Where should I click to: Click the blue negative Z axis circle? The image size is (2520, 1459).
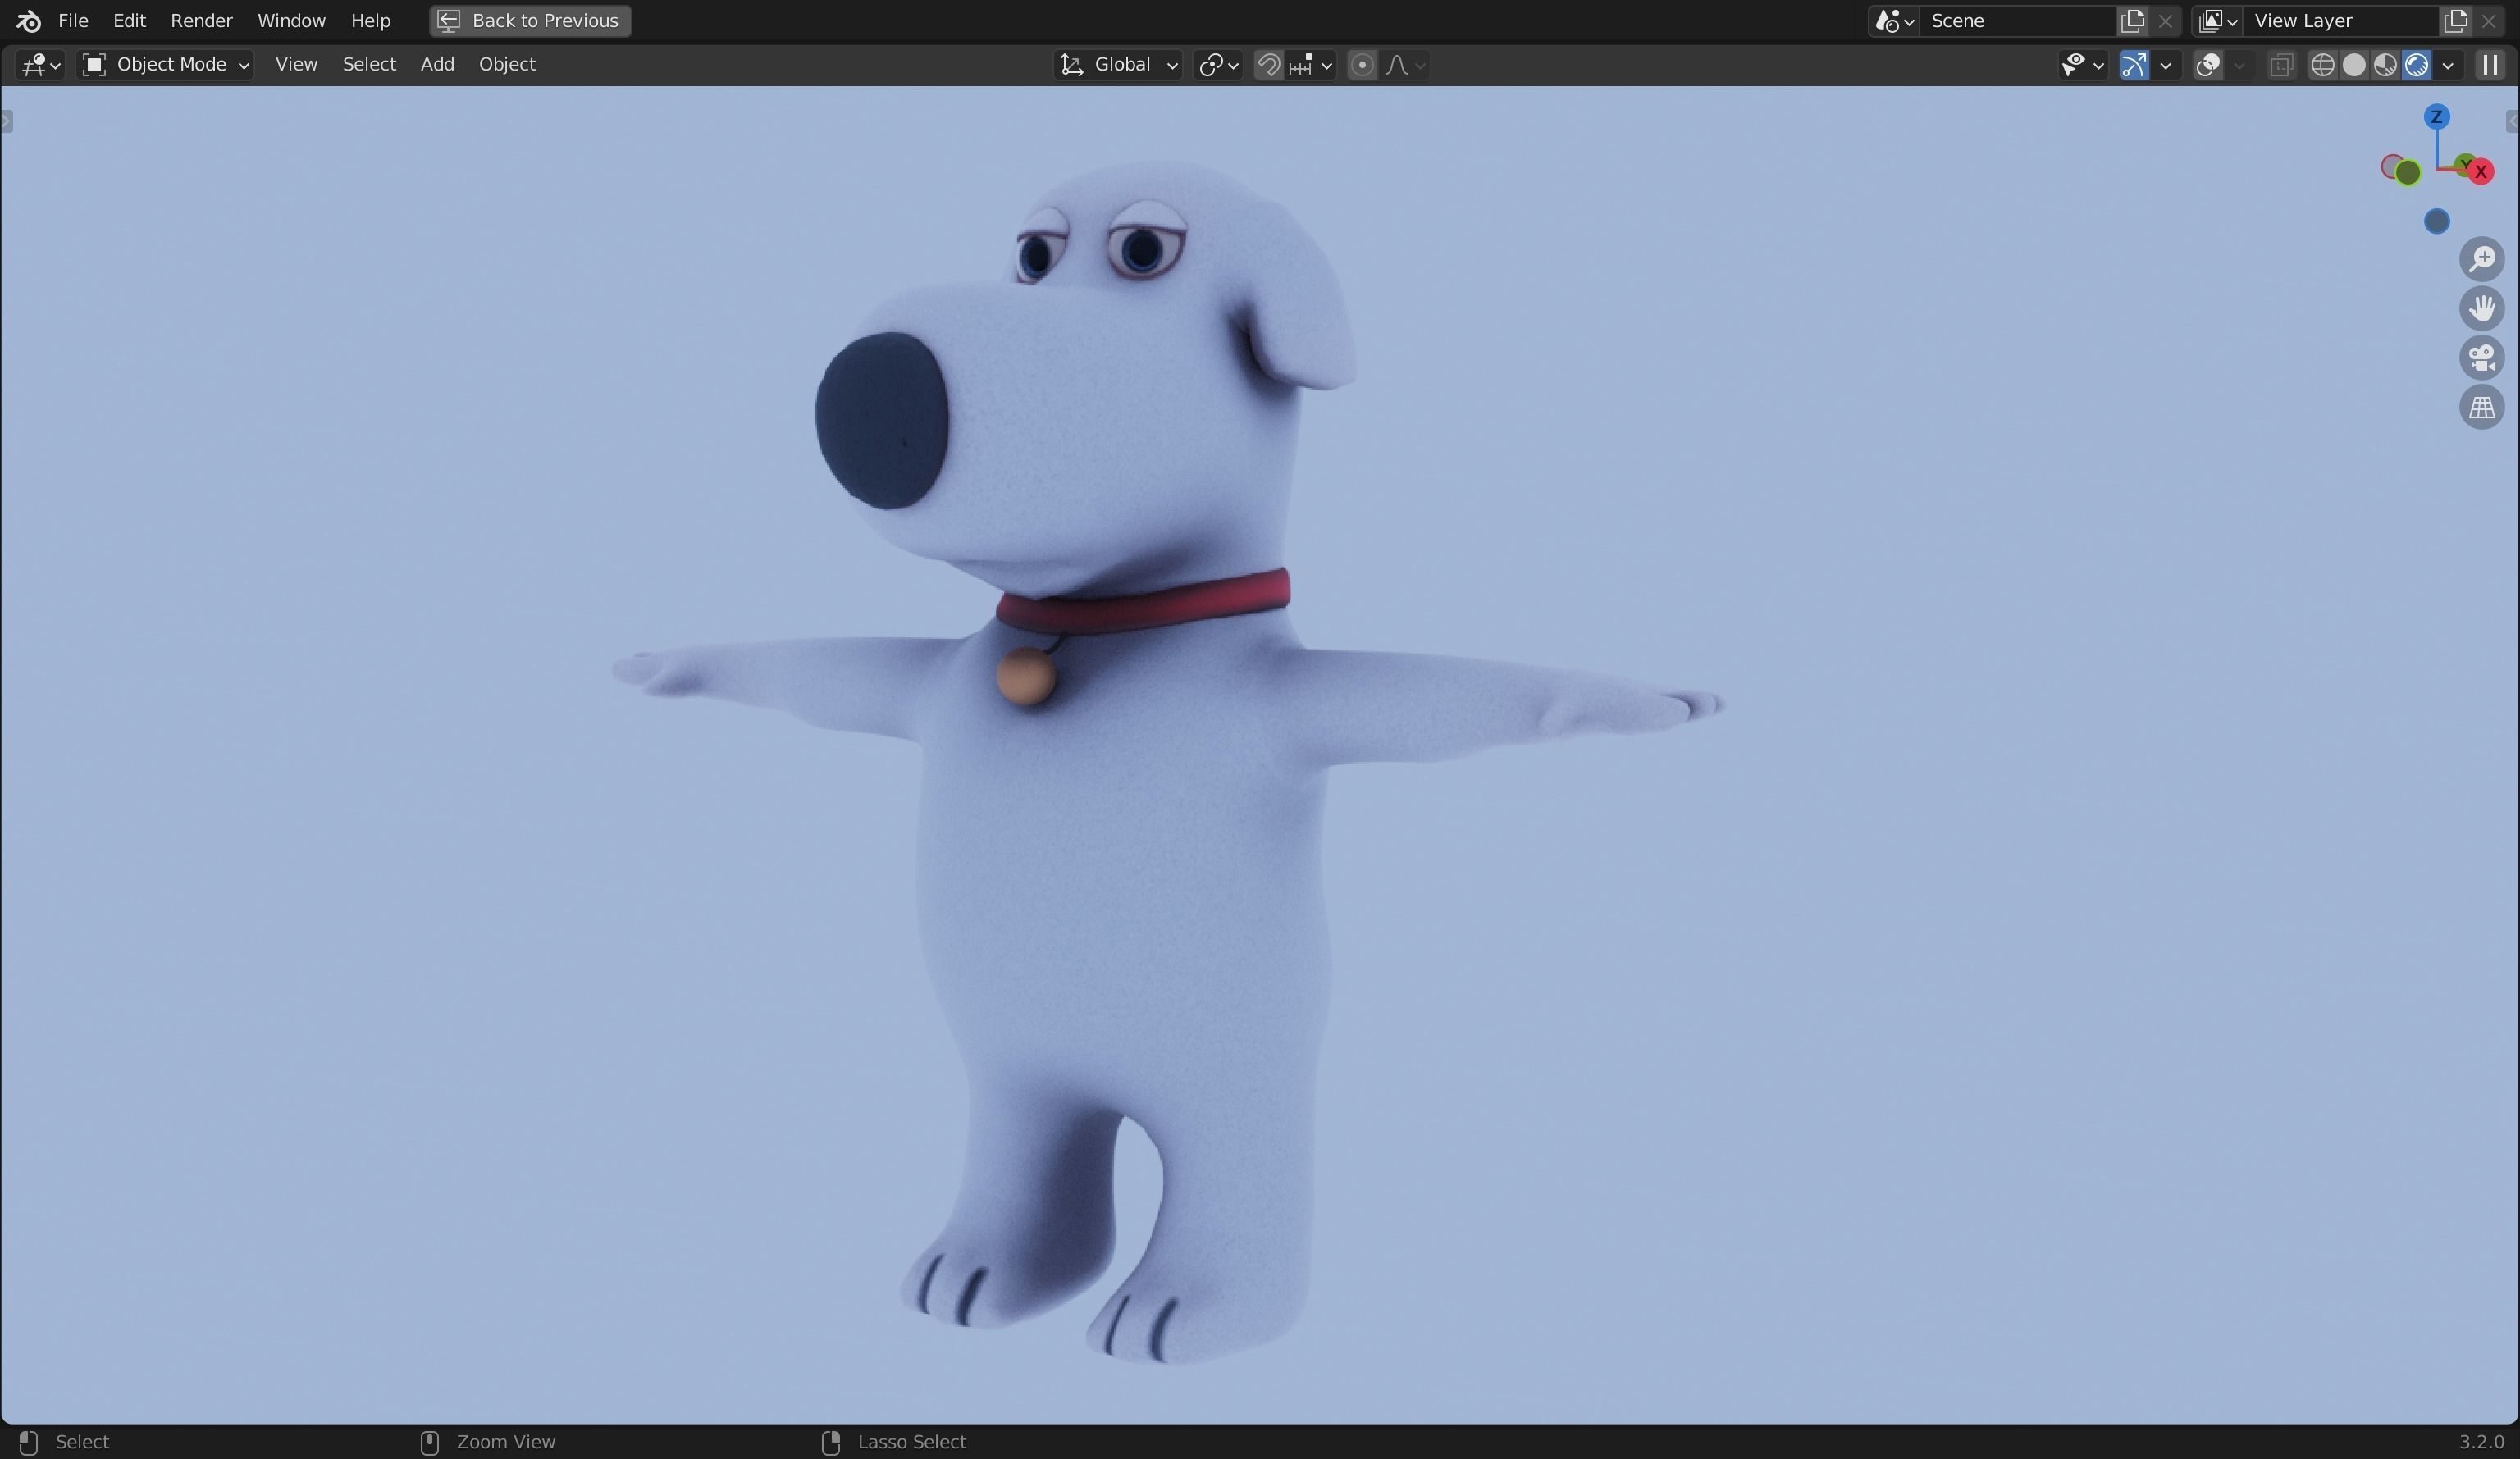tap(2437, 221)
